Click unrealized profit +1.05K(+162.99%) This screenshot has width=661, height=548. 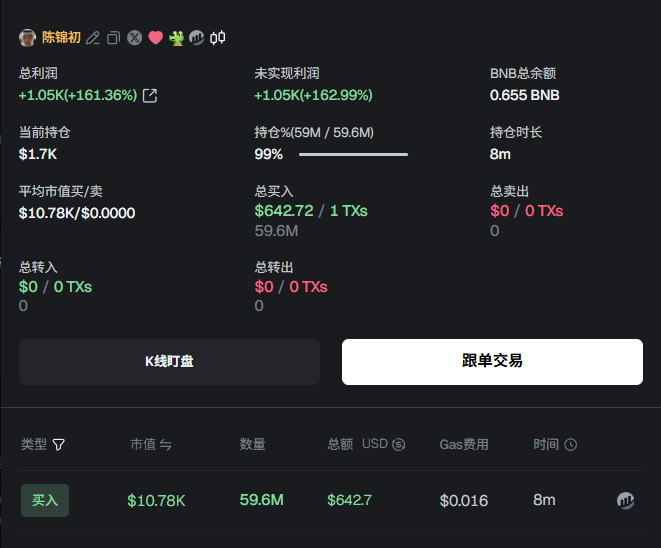click(x=313, y=95)
